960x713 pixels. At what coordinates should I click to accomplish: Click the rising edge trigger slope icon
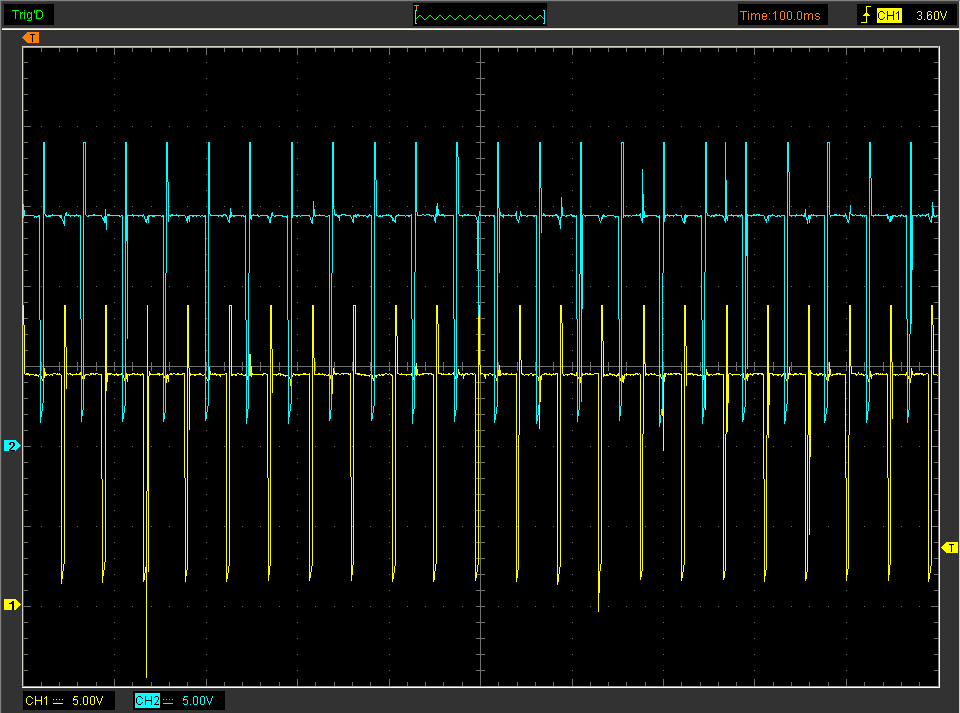coord(865,15)
